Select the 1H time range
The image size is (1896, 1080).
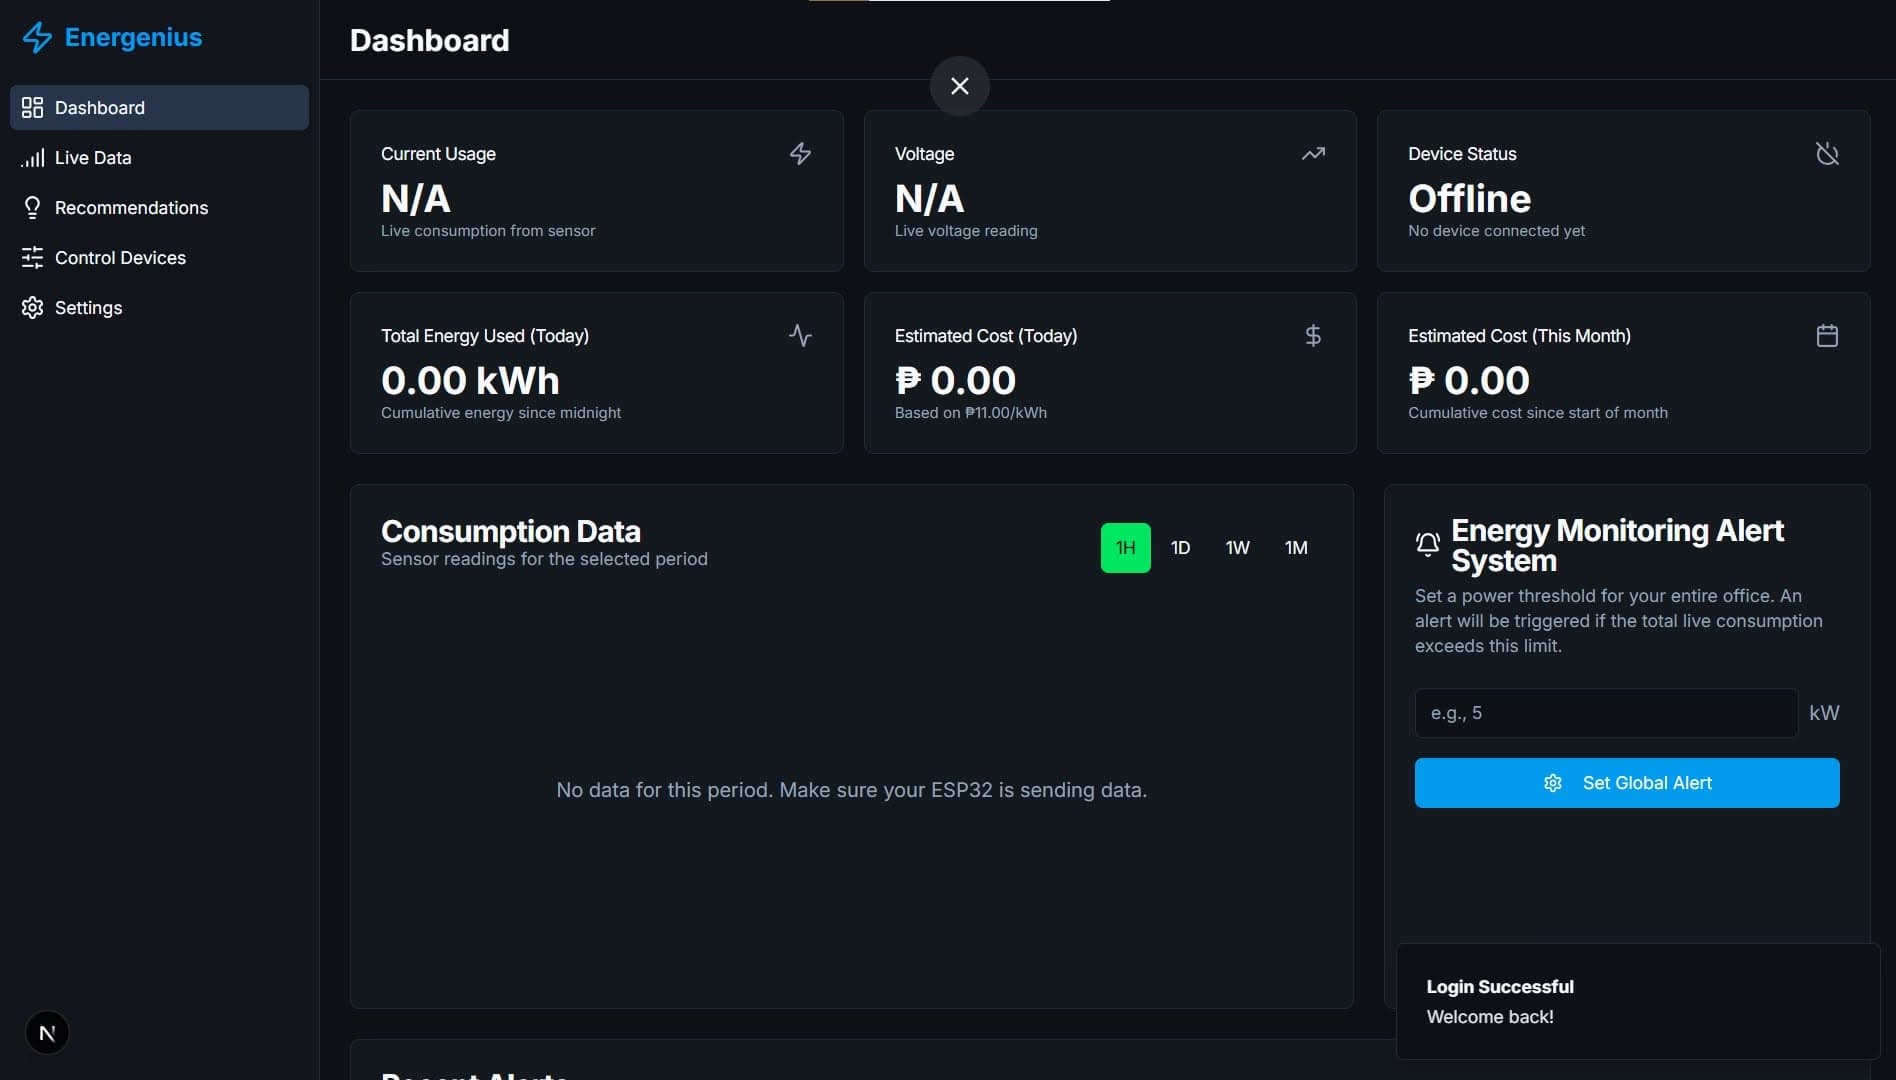[1125, 548]
